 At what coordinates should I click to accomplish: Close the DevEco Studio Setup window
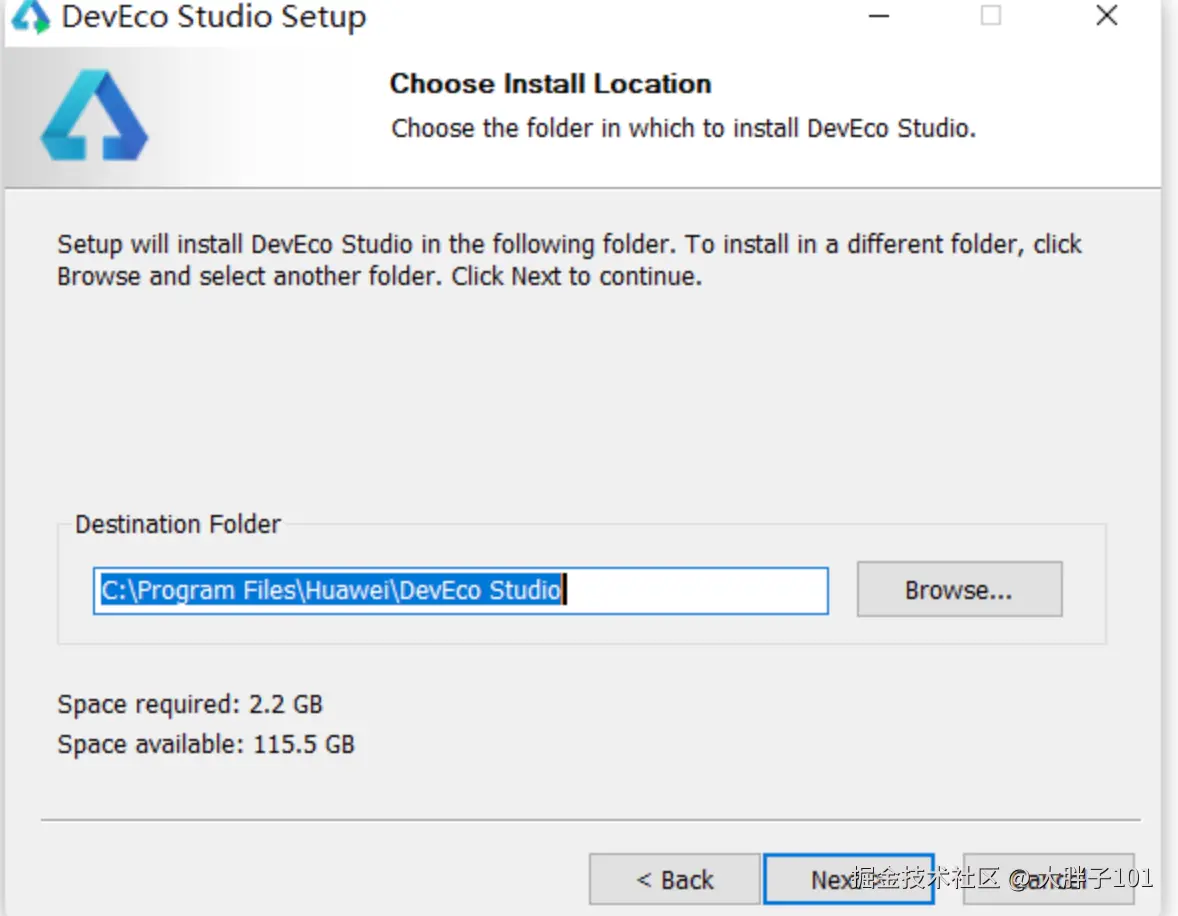click(1106, 16)
